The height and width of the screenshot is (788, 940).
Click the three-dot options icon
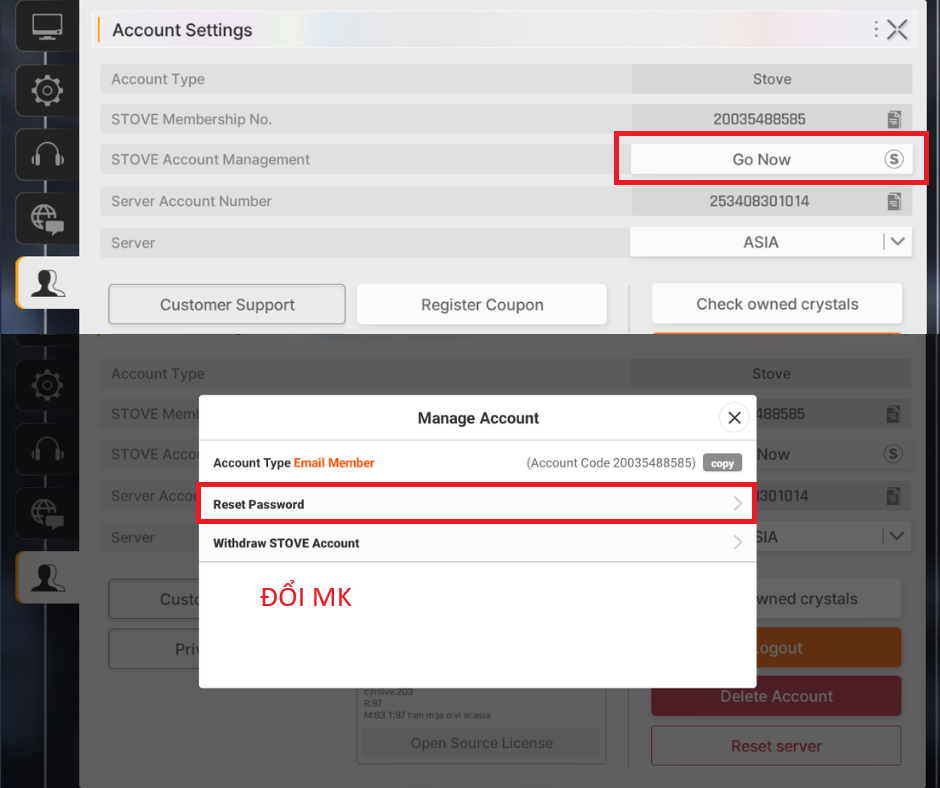point(876,30)
